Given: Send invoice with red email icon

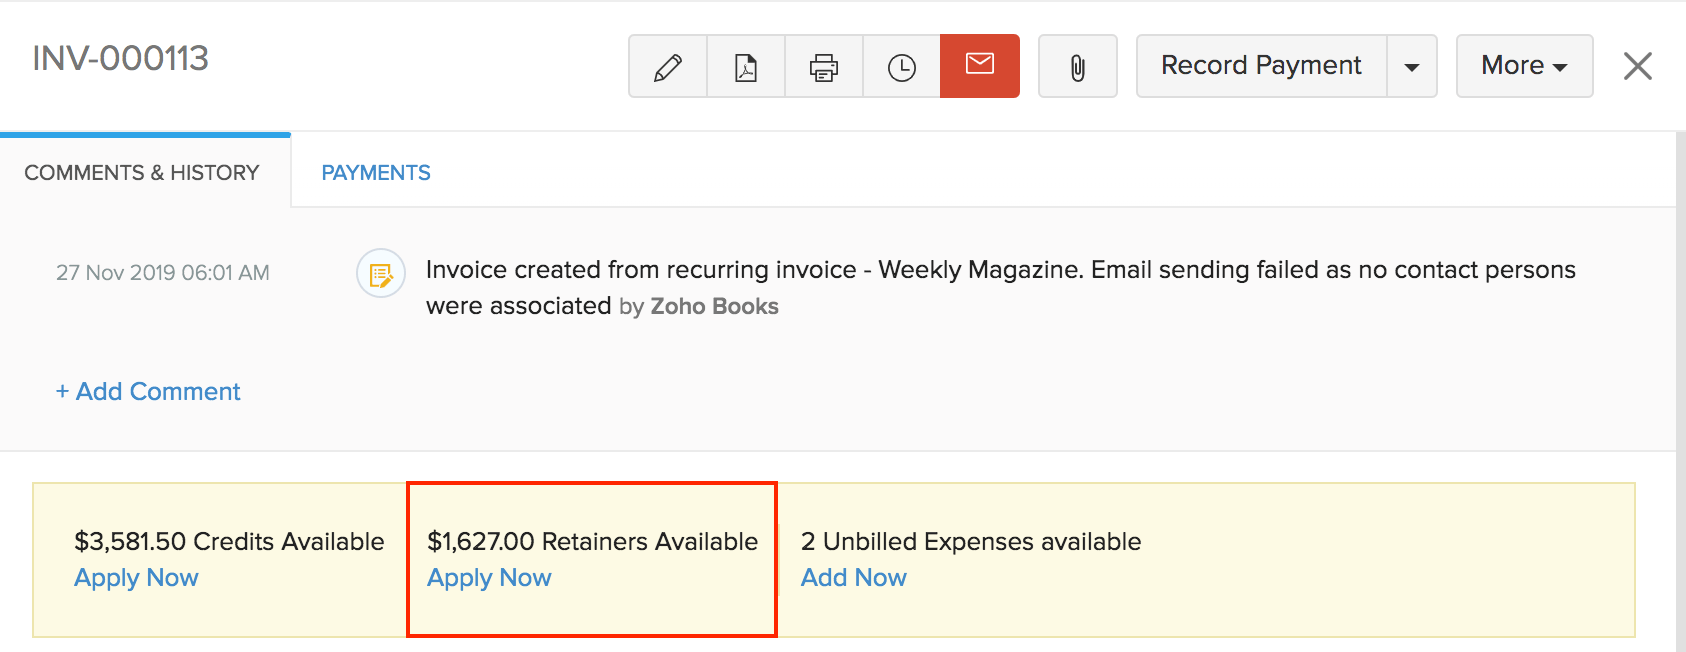Looking at the screenshot, I should [x=980, y=66].
